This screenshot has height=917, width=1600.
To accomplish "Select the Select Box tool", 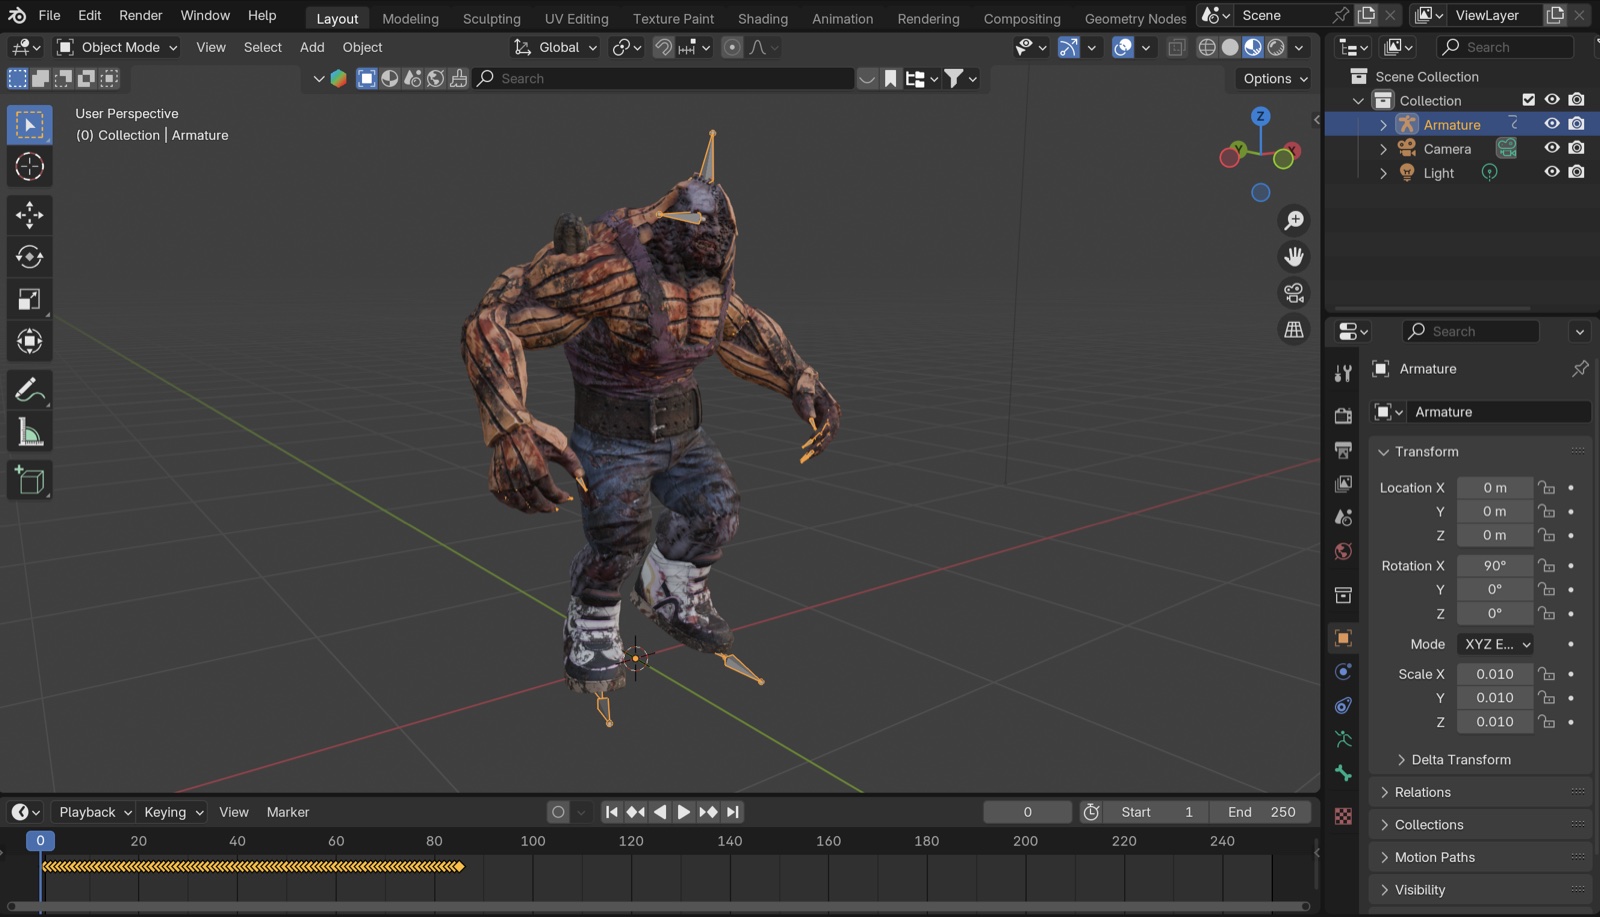I will coord(30,125).
